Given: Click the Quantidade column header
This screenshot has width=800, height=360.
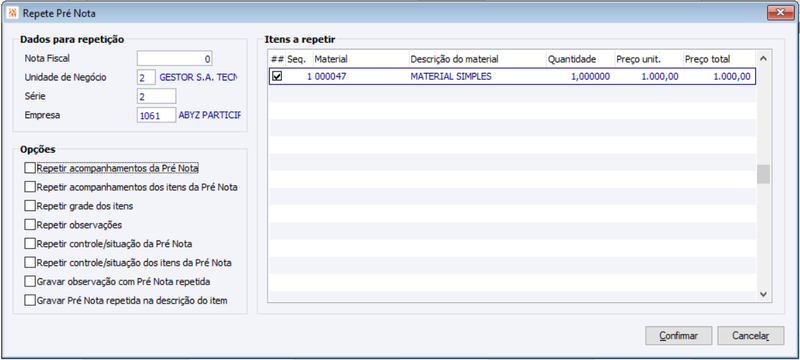Looking at the screenshot, I should click(580, 59).
